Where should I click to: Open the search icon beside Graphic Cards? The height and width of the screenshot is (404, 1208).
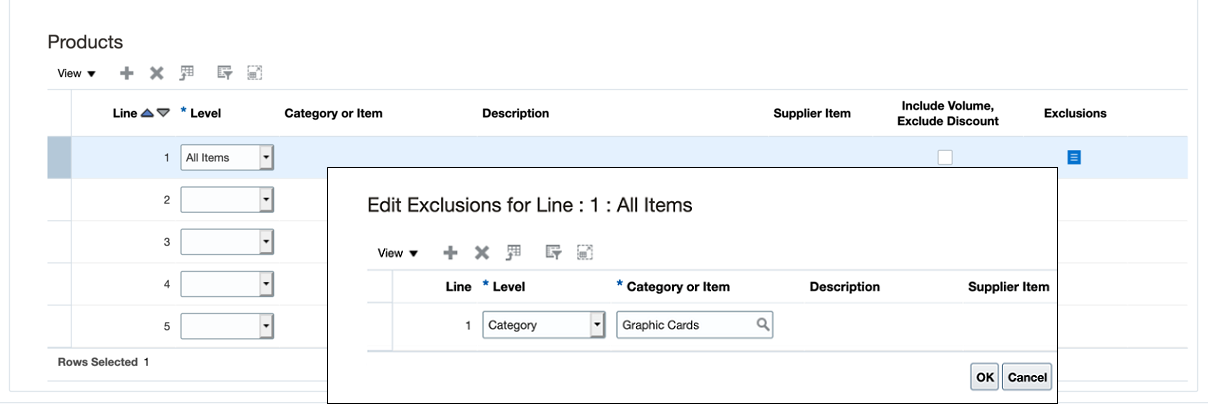tap(763, 325)
